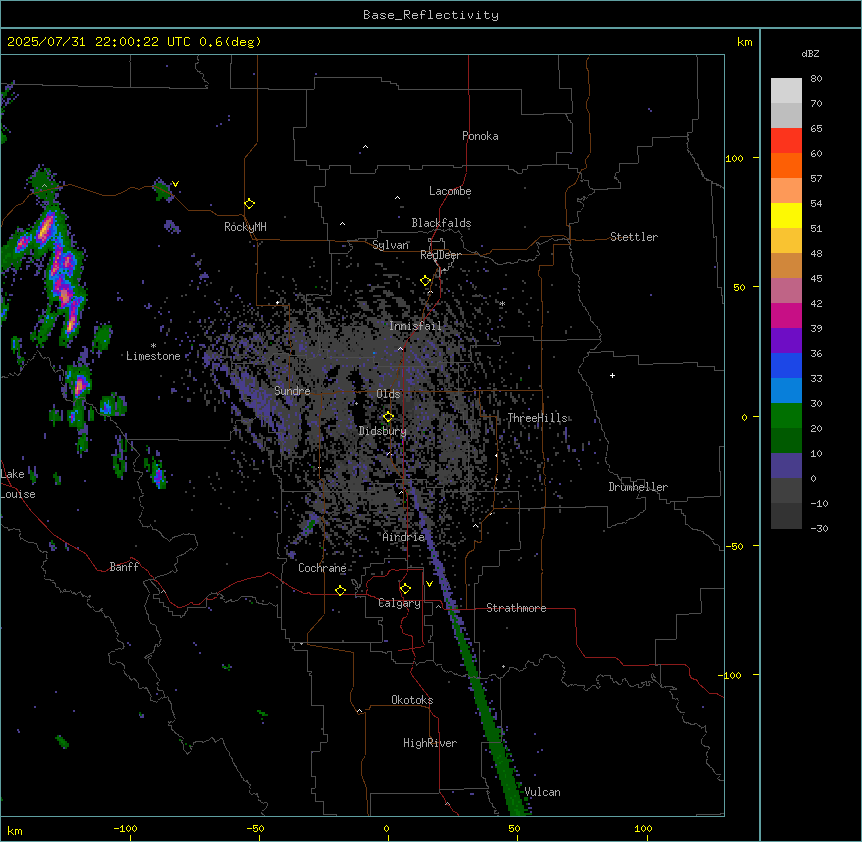Click the Lacombe city label
This screenshot has height=842, width=862.
pyautogui.click(x=450, y=191)
